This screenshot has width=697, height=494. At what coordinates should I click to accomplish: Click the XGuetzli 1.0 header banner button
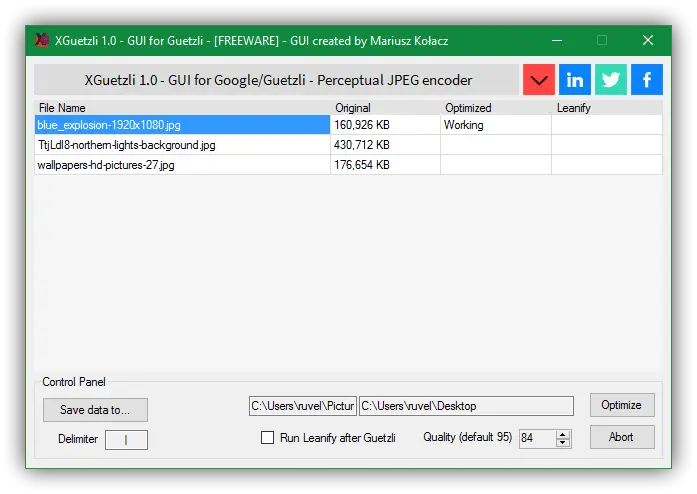pyautogui.click(x=276, y=80)
